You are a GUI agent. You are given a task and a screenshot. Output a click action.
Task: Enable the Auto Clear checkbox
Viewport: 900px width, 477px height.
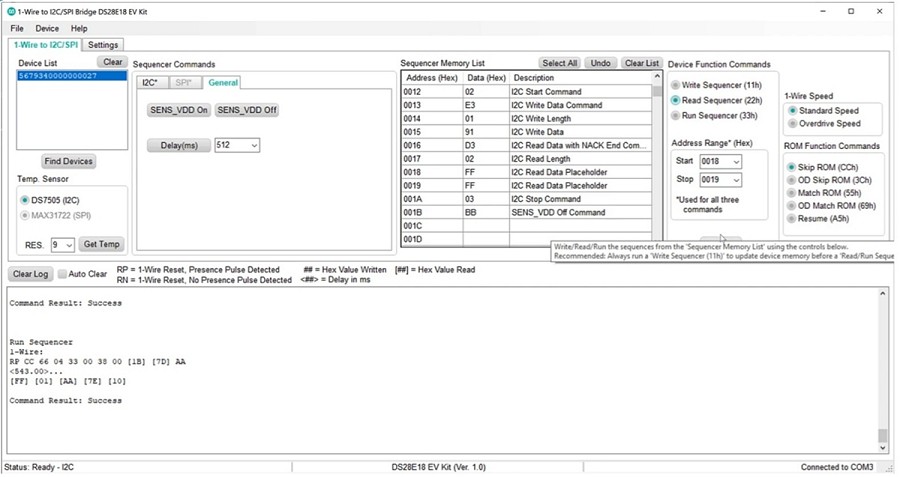click(63, 274)
